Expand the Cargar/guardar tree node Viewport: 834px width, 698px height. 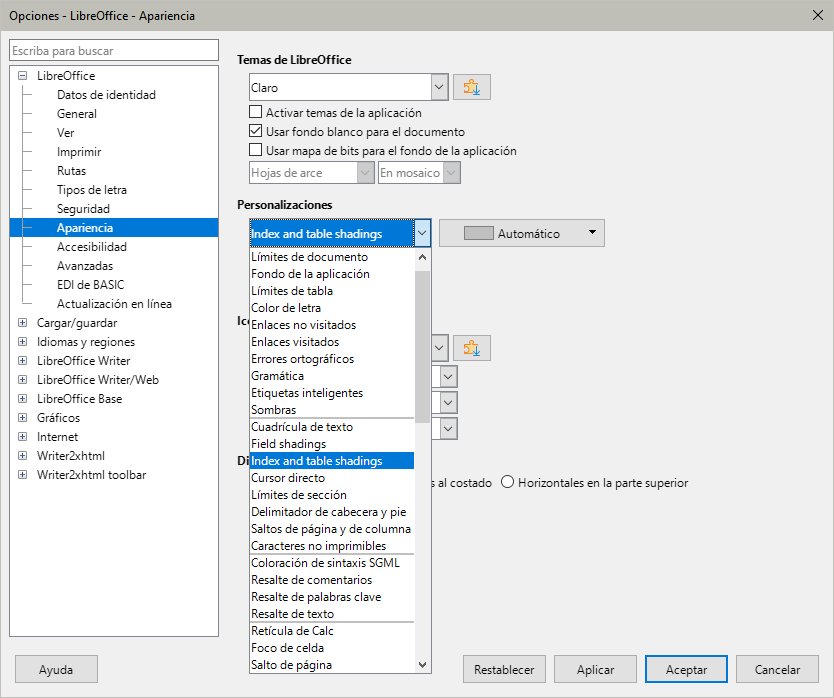(23, 323)
